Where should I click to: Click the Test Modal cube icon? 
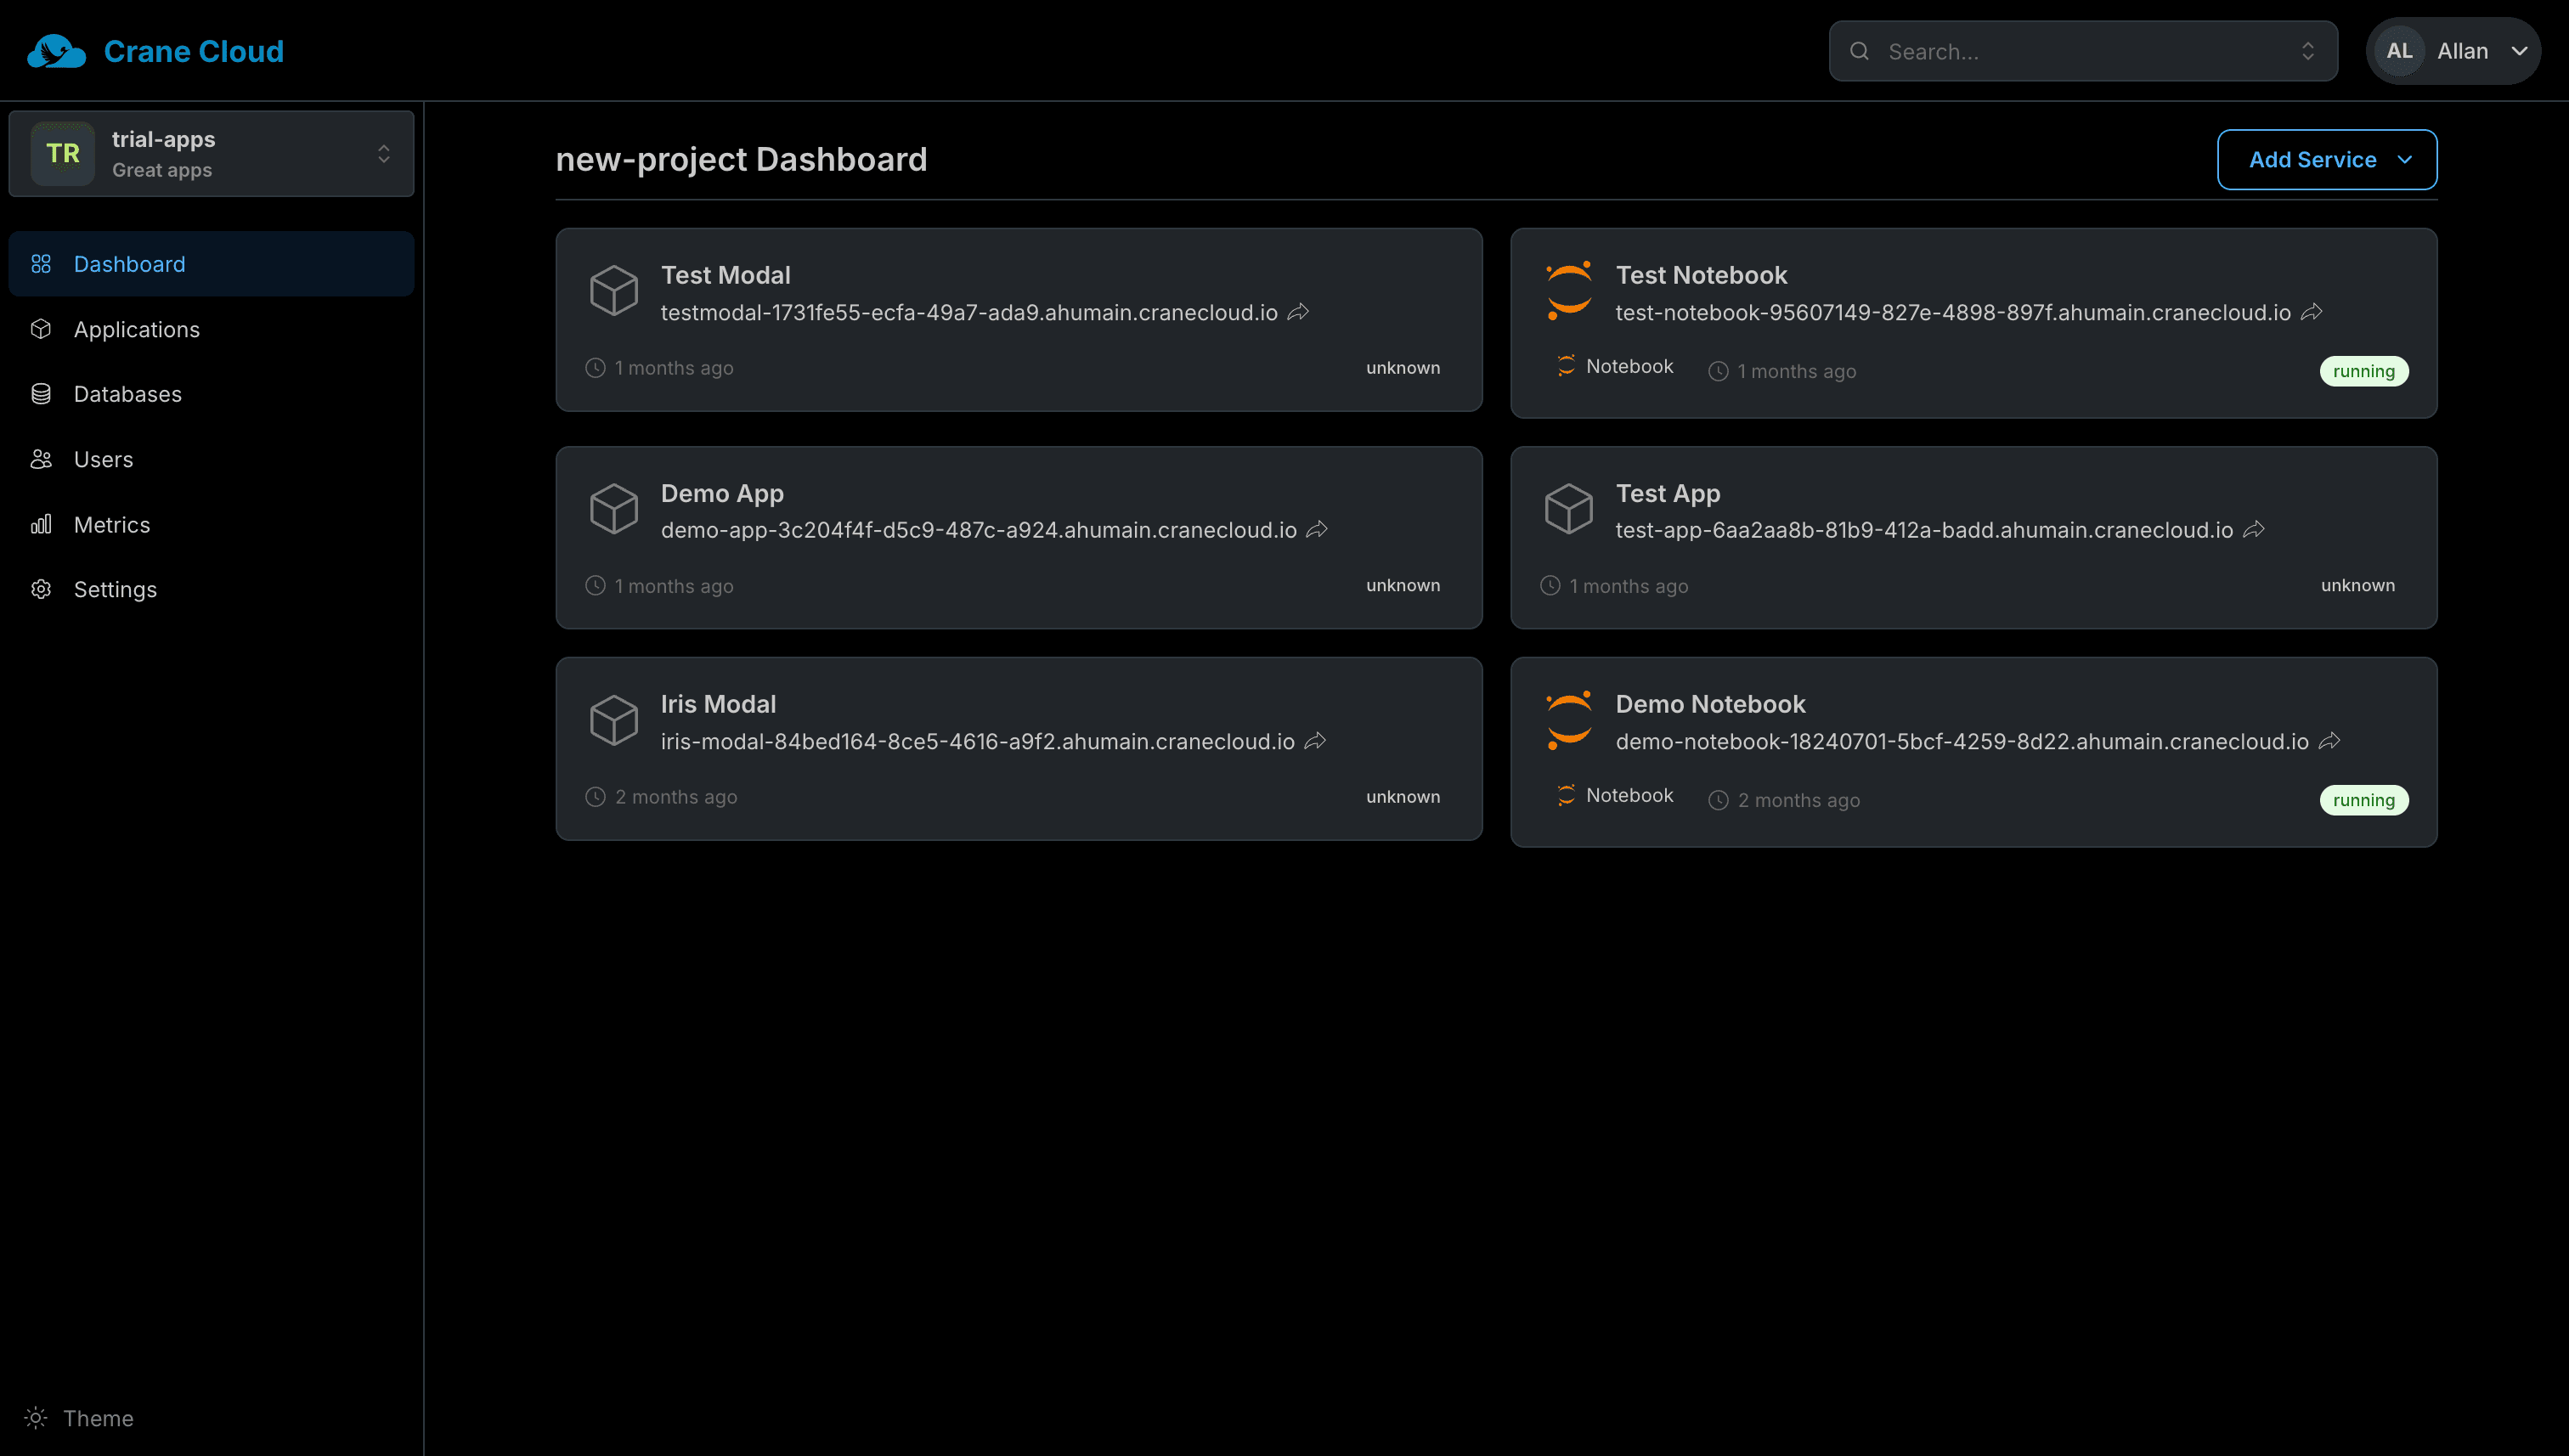click(x=614, y=291)
